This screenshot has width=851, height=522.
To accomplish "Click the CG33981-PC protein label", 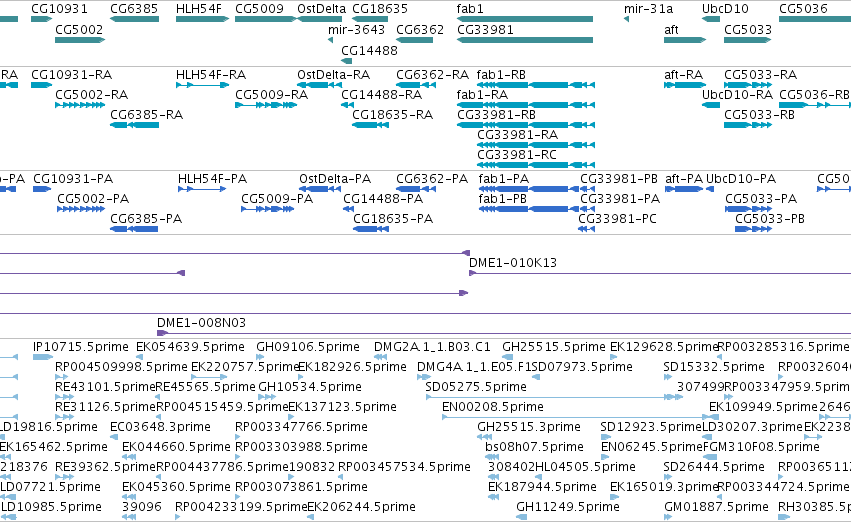I will pos(618,219).
